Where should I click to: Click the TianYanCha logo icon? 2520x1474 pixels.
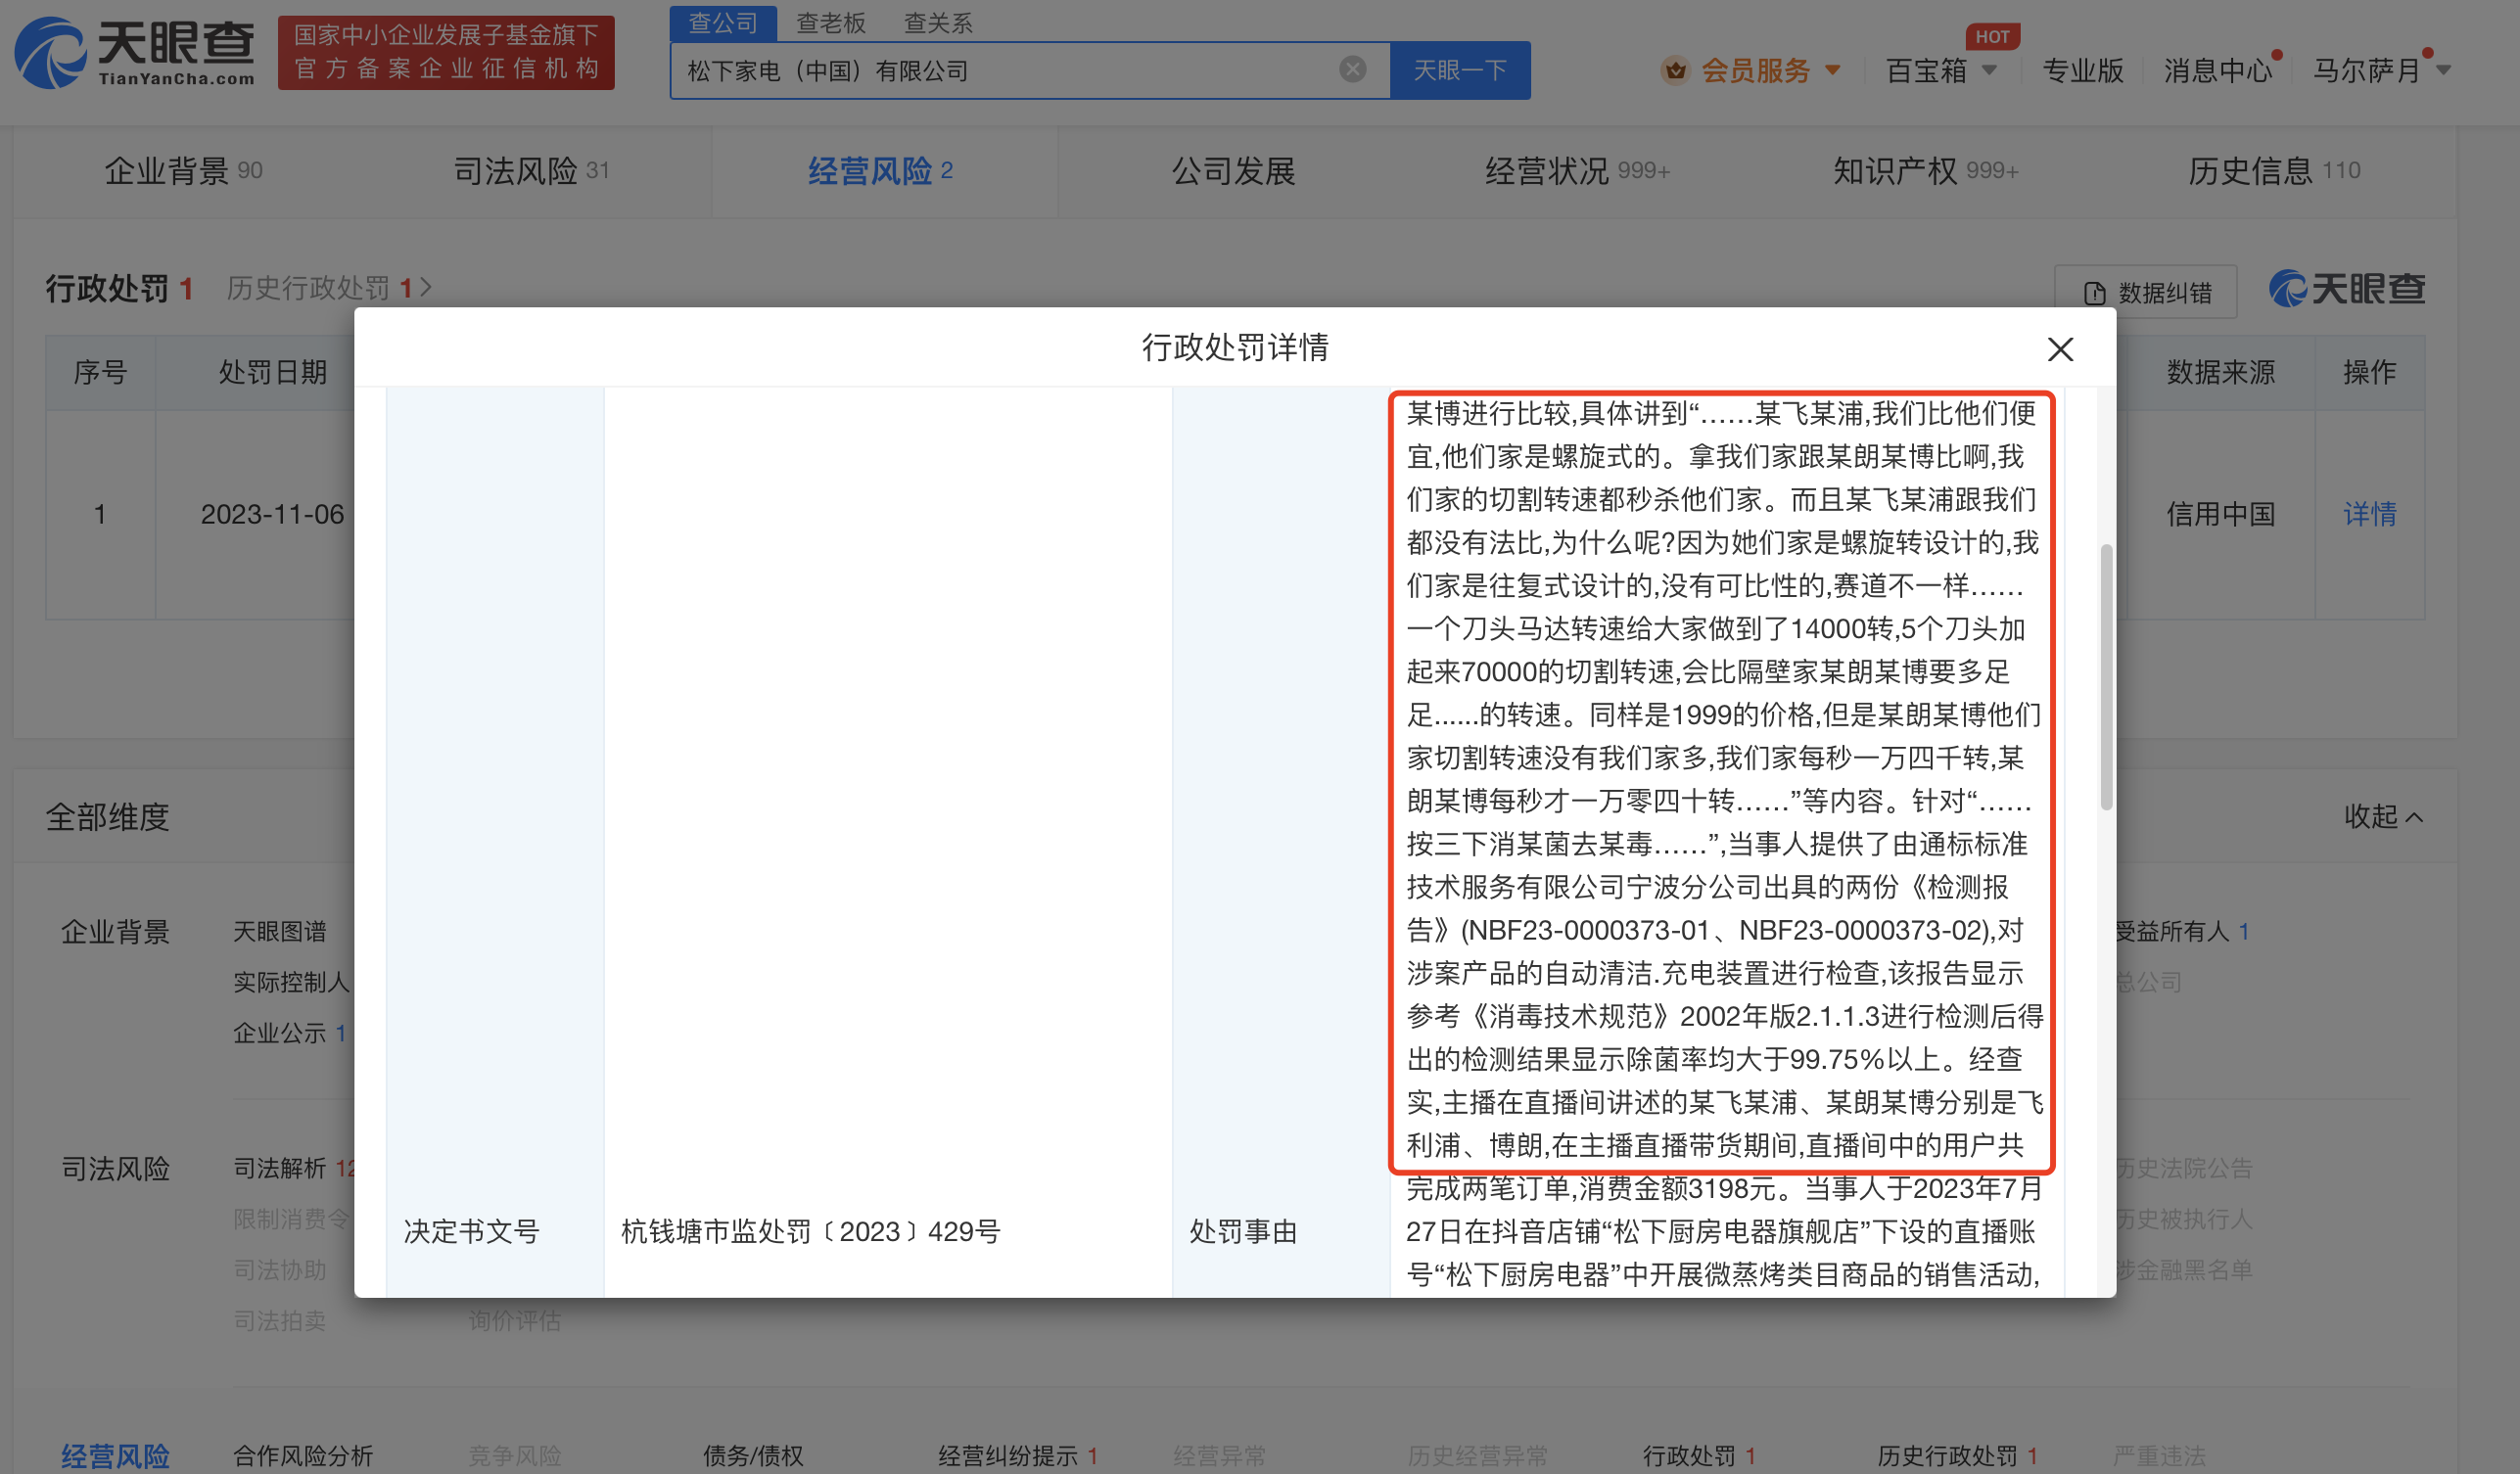[x=48, y=52]
